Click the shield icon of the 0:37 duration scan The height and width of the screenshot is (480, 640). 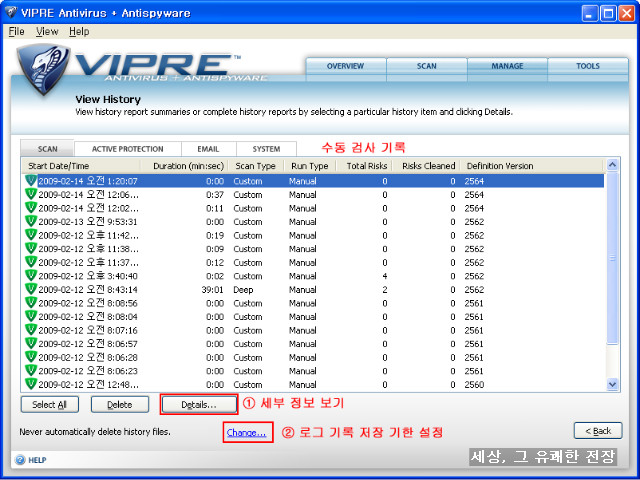[x=31, y=194]
